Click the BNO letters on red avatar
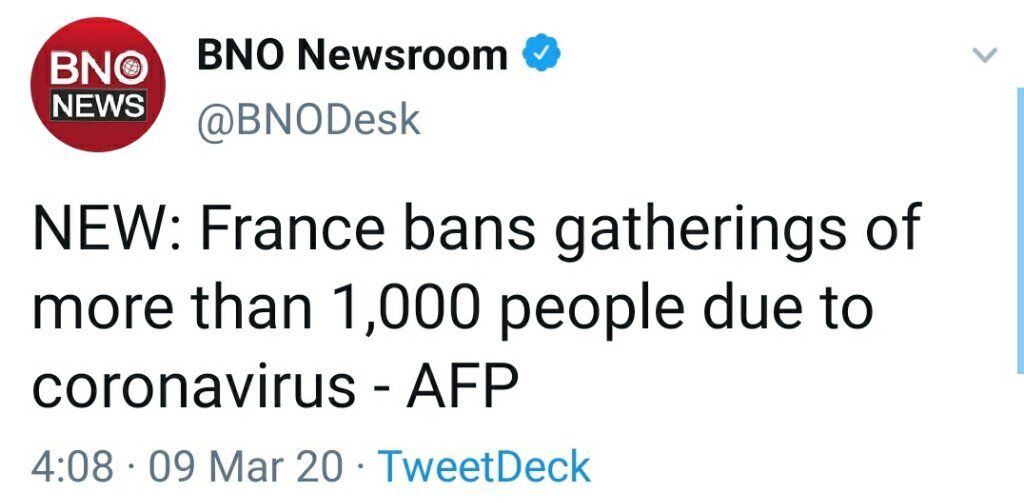1024x503 pixels. [100, 67]
